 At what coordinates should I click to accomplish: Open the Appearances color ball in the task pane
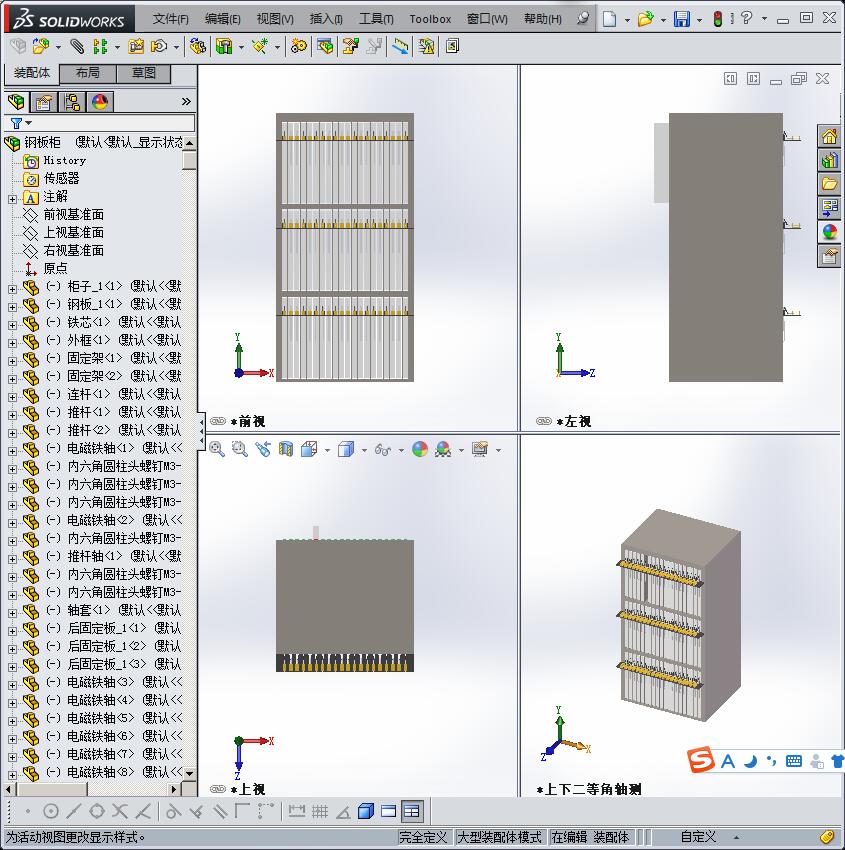click(829, 232)
